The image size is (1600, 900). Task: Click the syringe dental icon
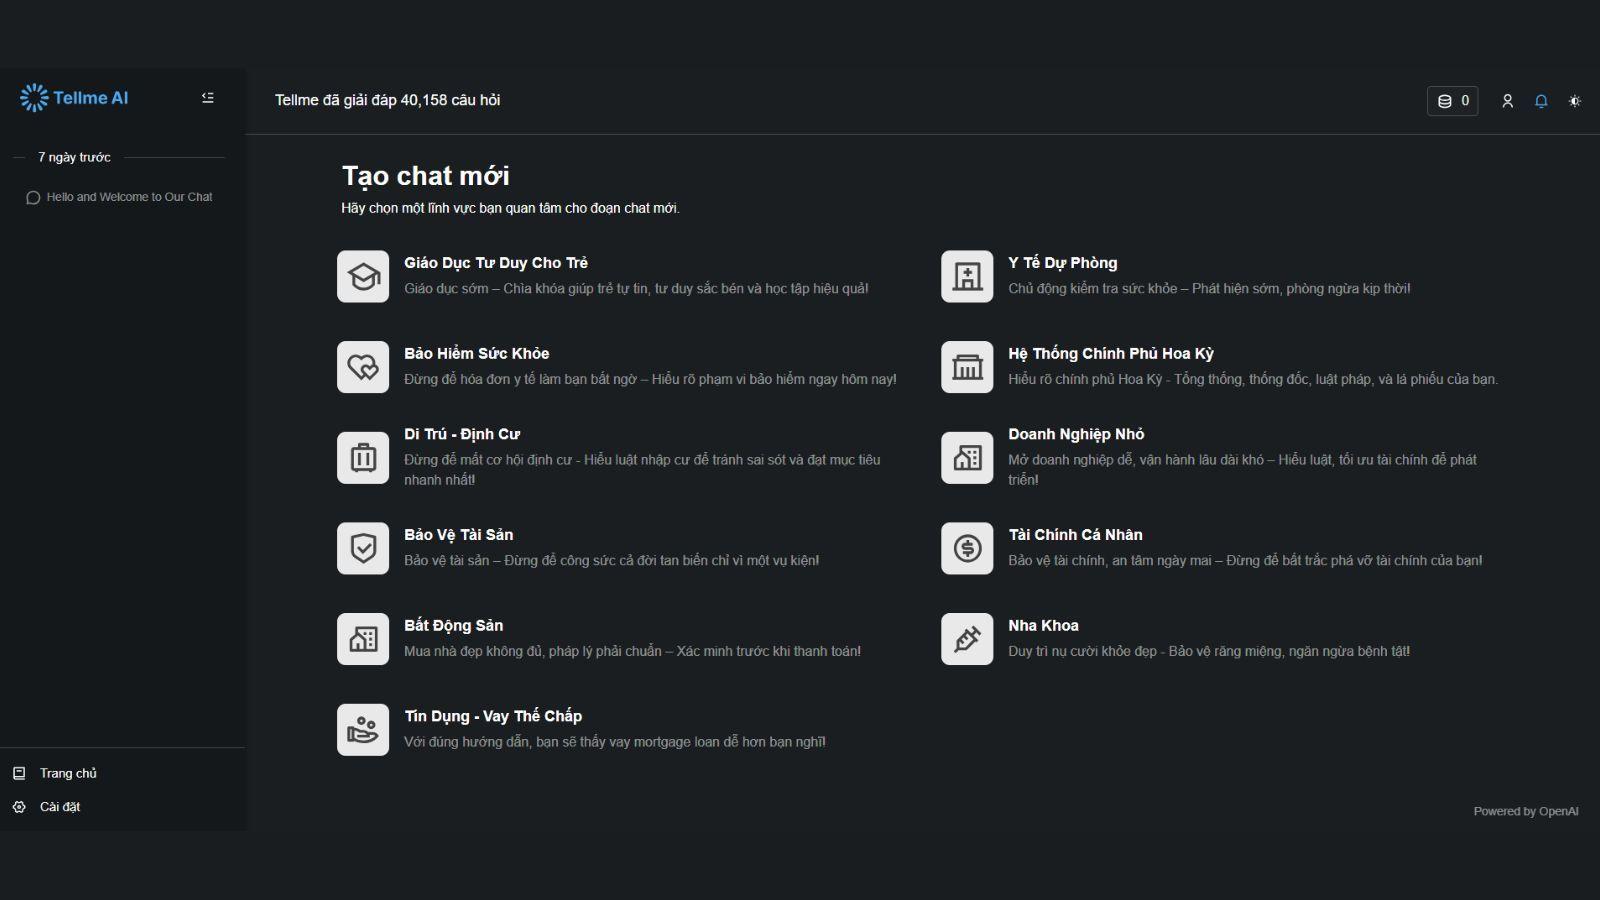pos(967,639)
